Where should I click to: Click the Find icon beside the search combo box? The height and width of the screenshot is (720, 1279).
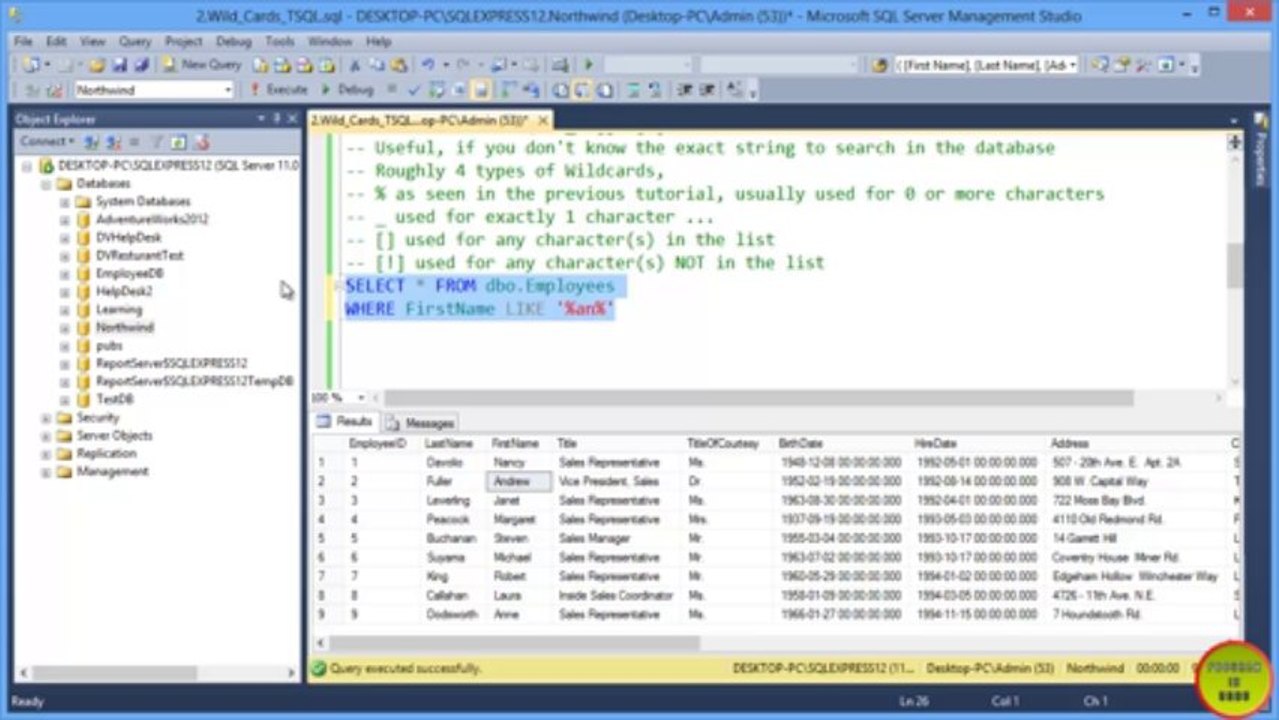(x=880, y=65)
